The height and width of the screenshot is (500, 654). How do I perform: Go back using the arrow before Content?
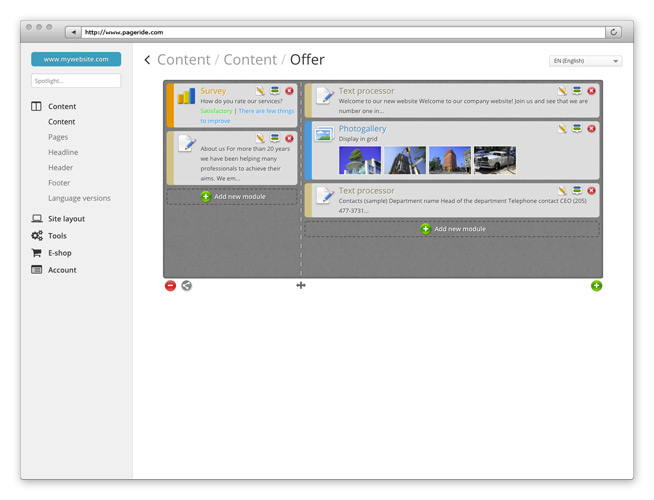pos(148,60)
